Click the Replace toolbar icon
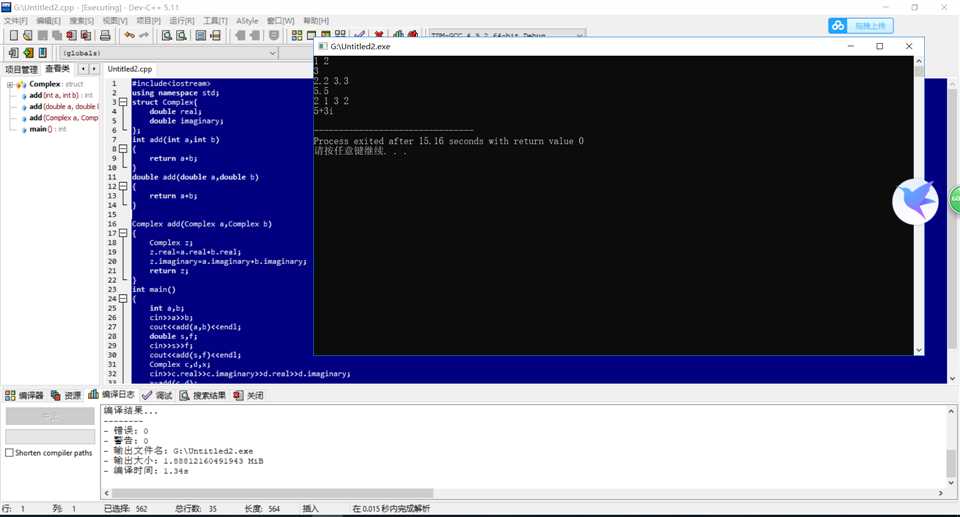 click(181, 36)
